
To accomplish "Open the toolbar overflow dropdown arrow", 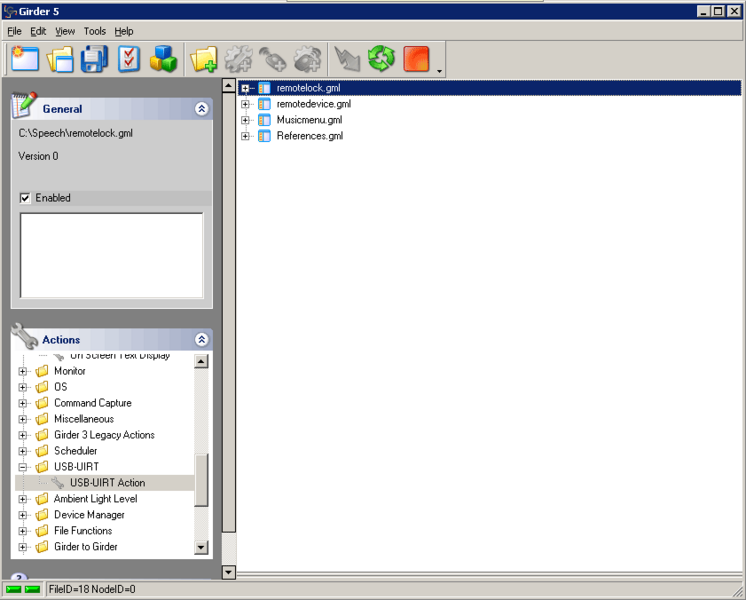I will [x=439, y=71].
